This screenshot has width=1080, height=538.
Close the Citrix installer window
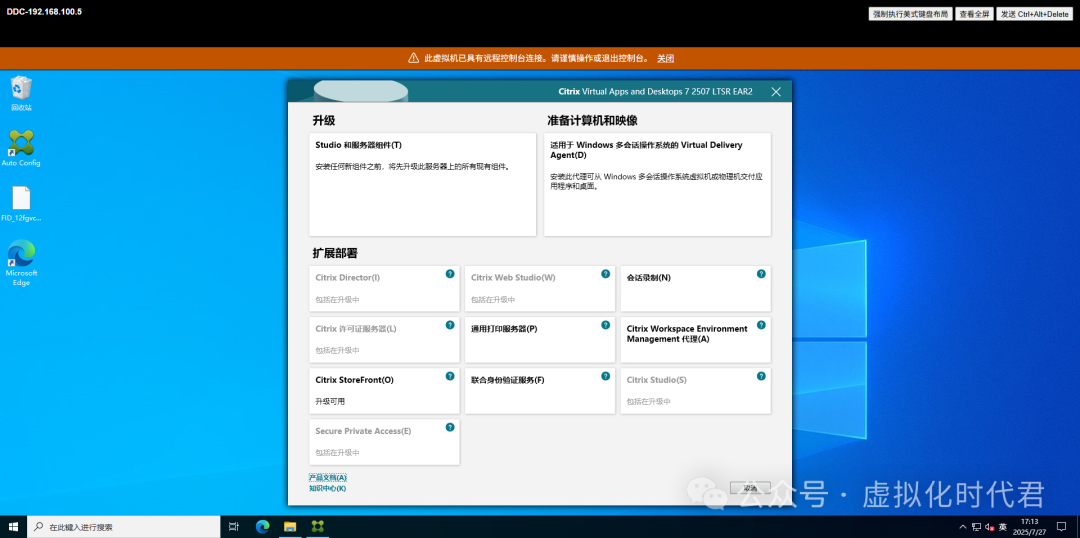[776, 92]
